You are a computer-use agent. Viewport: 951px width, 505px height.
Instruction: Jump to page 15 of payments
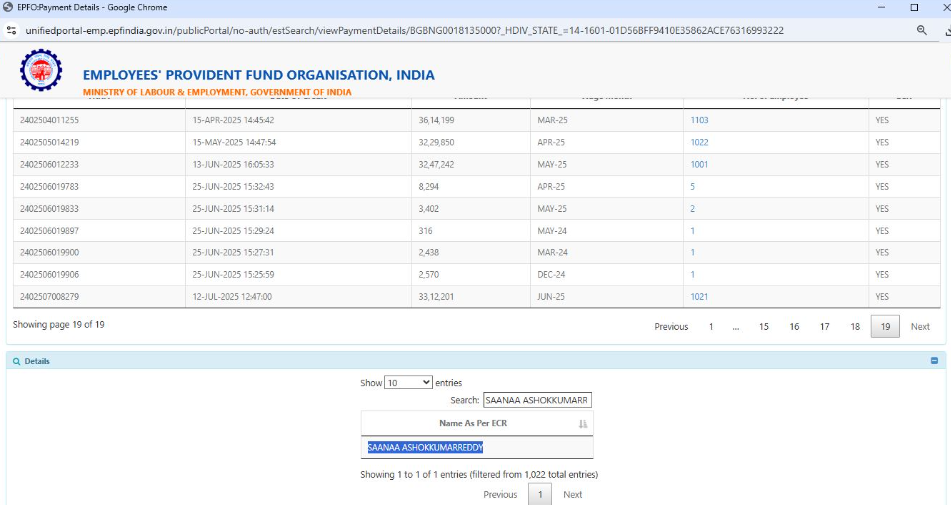click(764, 327)
